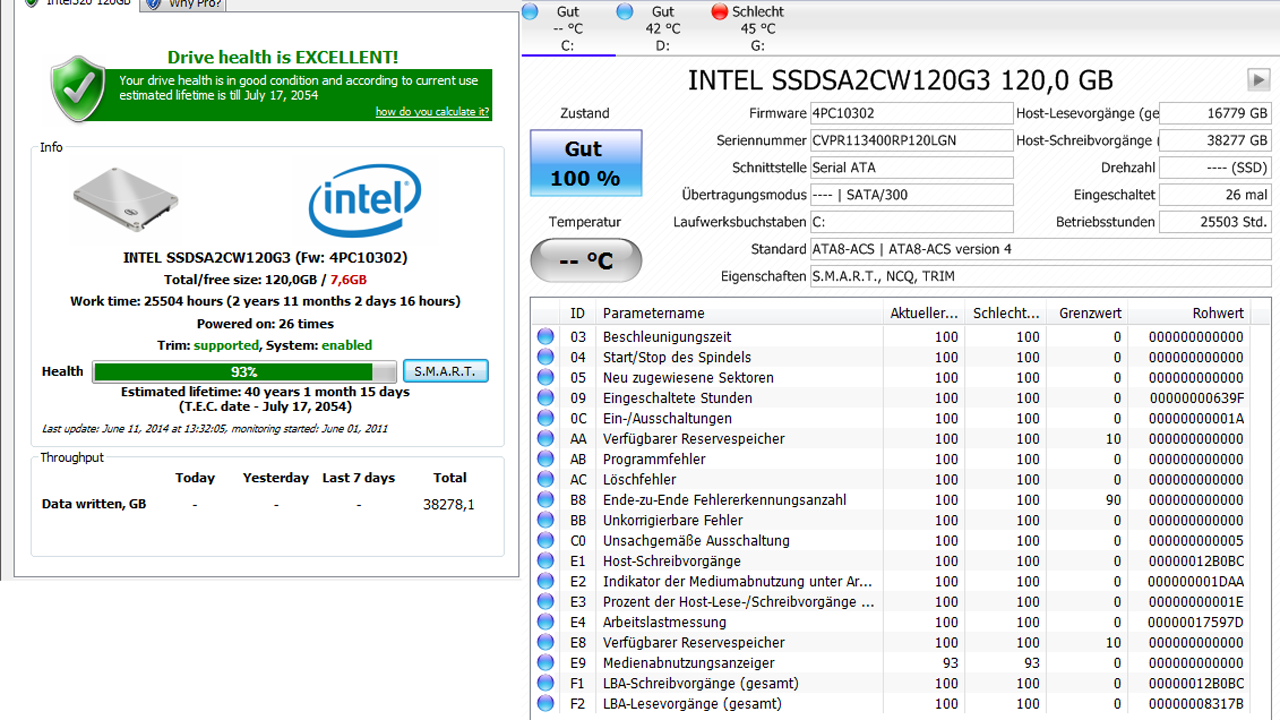Select the C: drive status orb
Image resolution: width=1280 pixels, height=720 pixels.
click(530, 12)
